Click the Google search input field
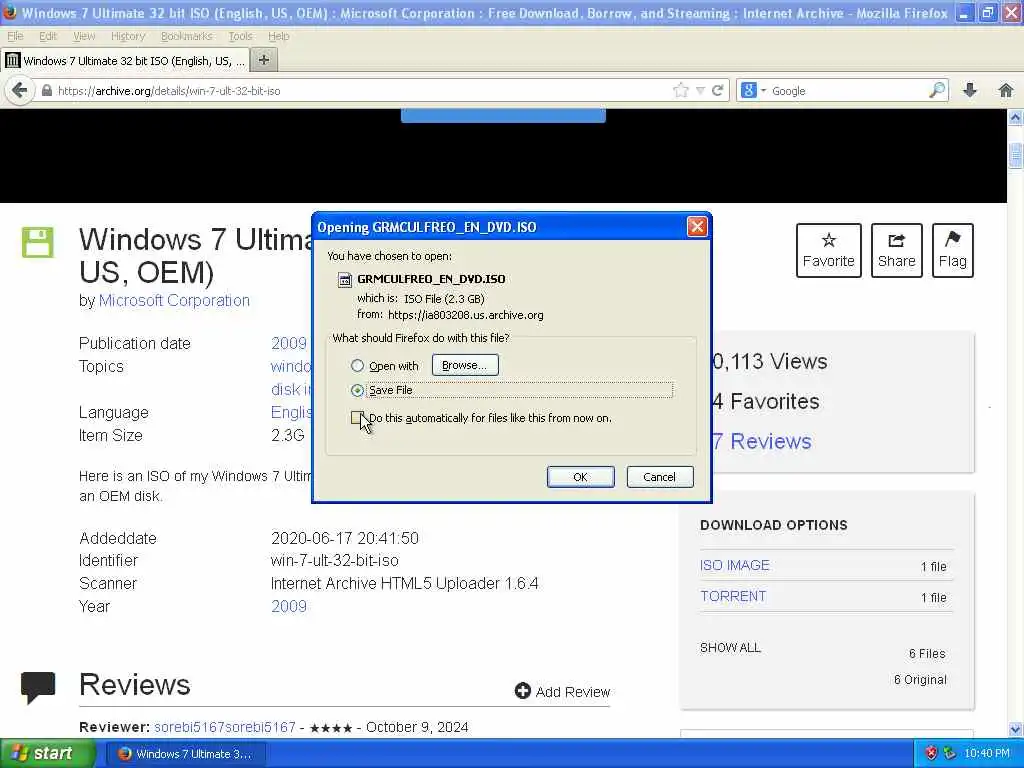 (x=848, y=91)
